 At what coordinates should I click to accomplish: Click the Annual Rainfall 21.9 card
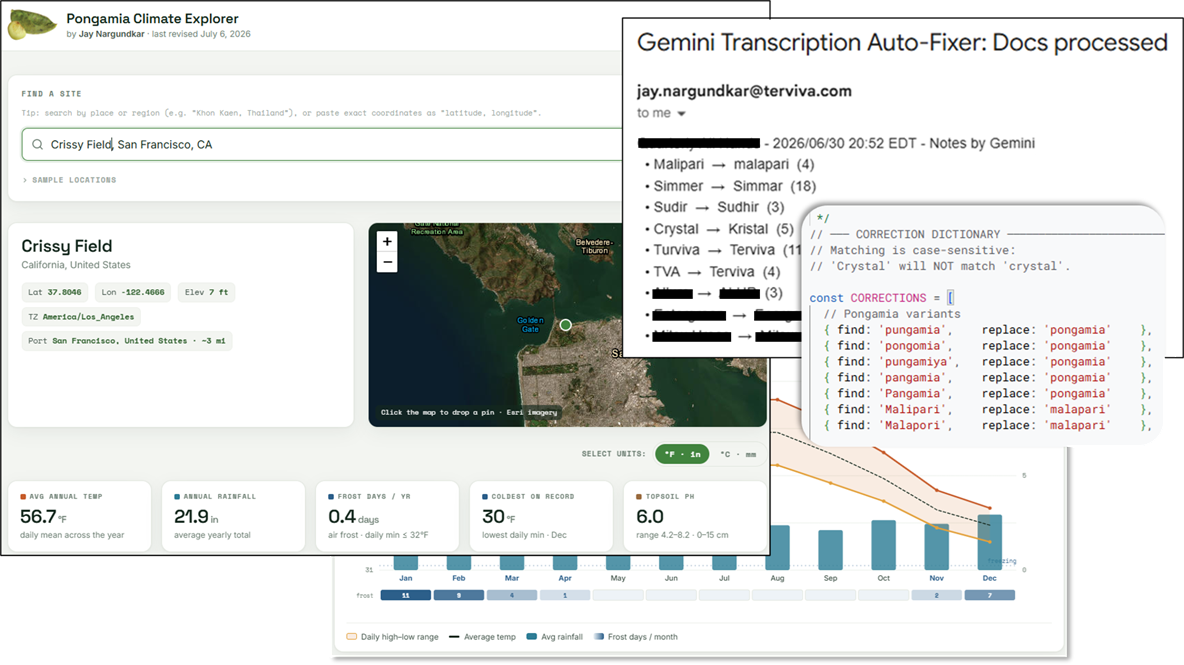233,516
